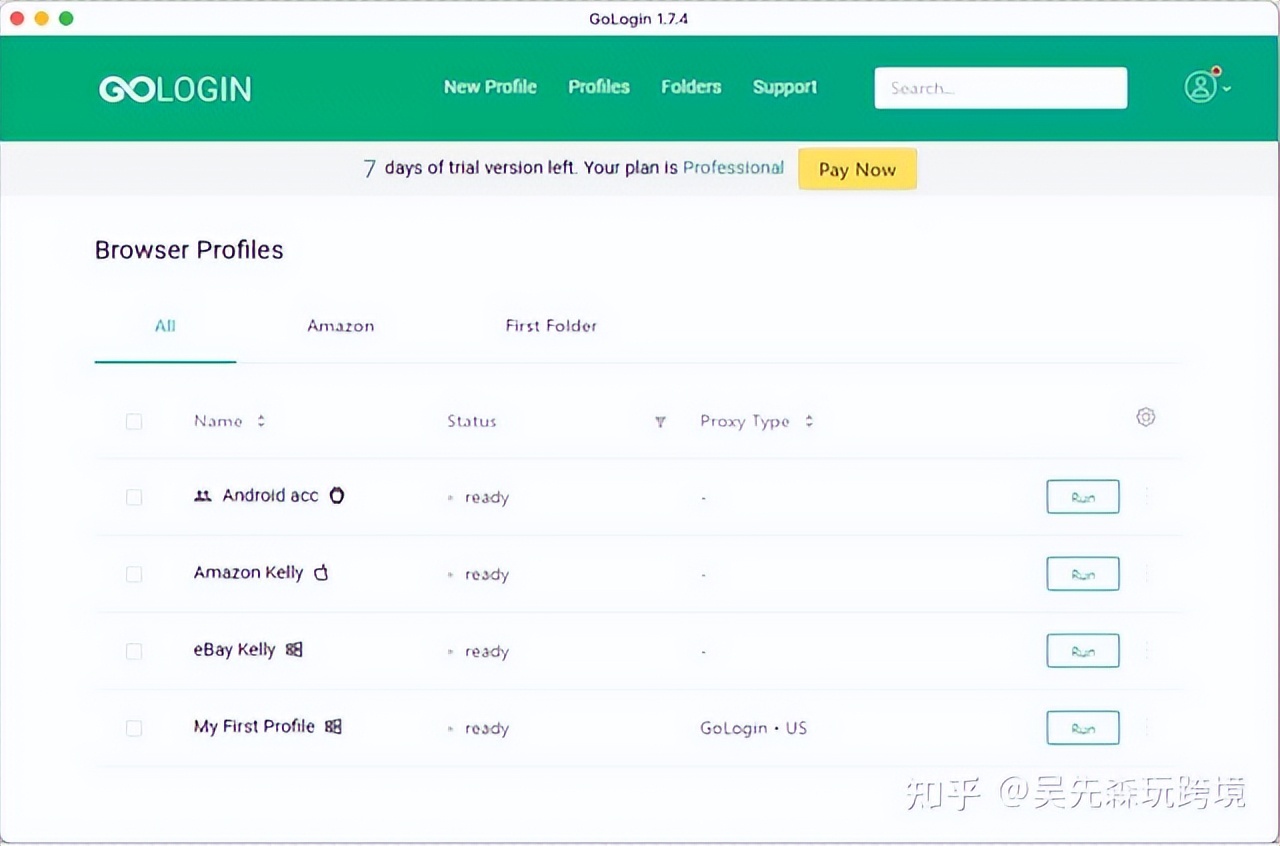Click the Windows icon on My First Profile
Image resolution: width=1280 pixels, height=846 pixels.
click(333, 726)
